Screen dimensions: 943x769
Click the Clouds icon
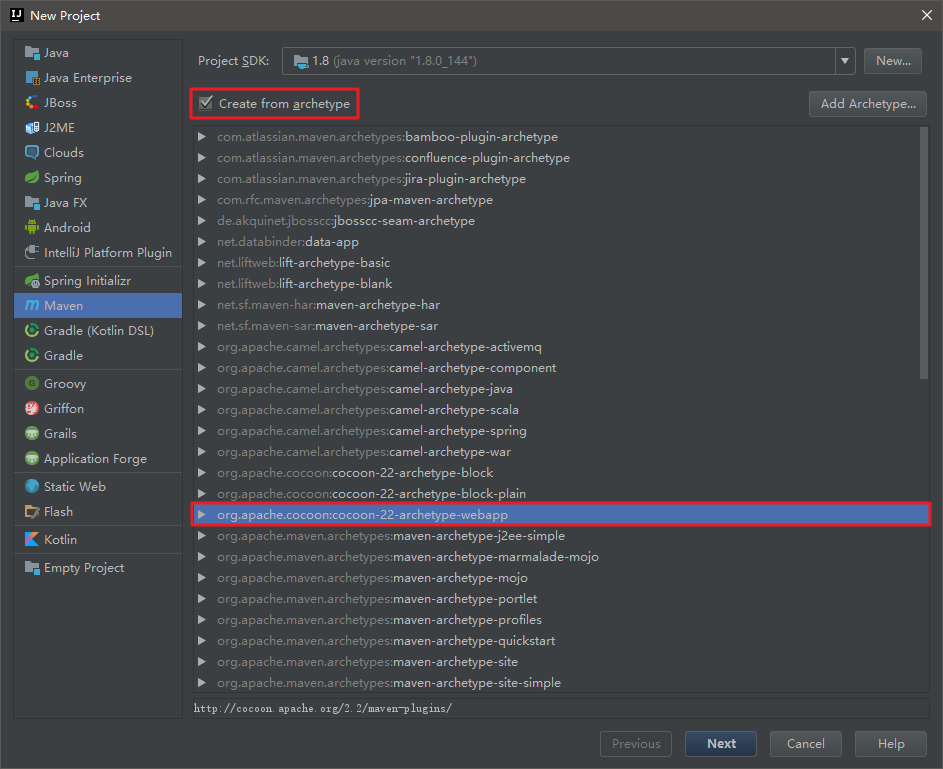point(32,153)
